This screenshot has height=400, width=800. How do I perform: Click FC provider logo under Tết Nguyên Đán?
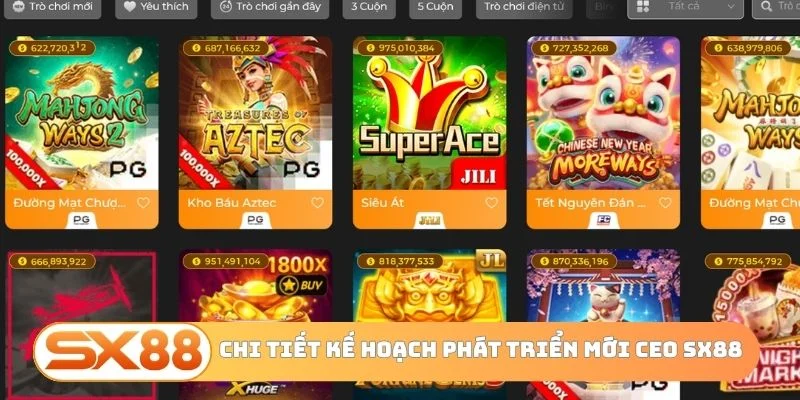tap(603, 220)
